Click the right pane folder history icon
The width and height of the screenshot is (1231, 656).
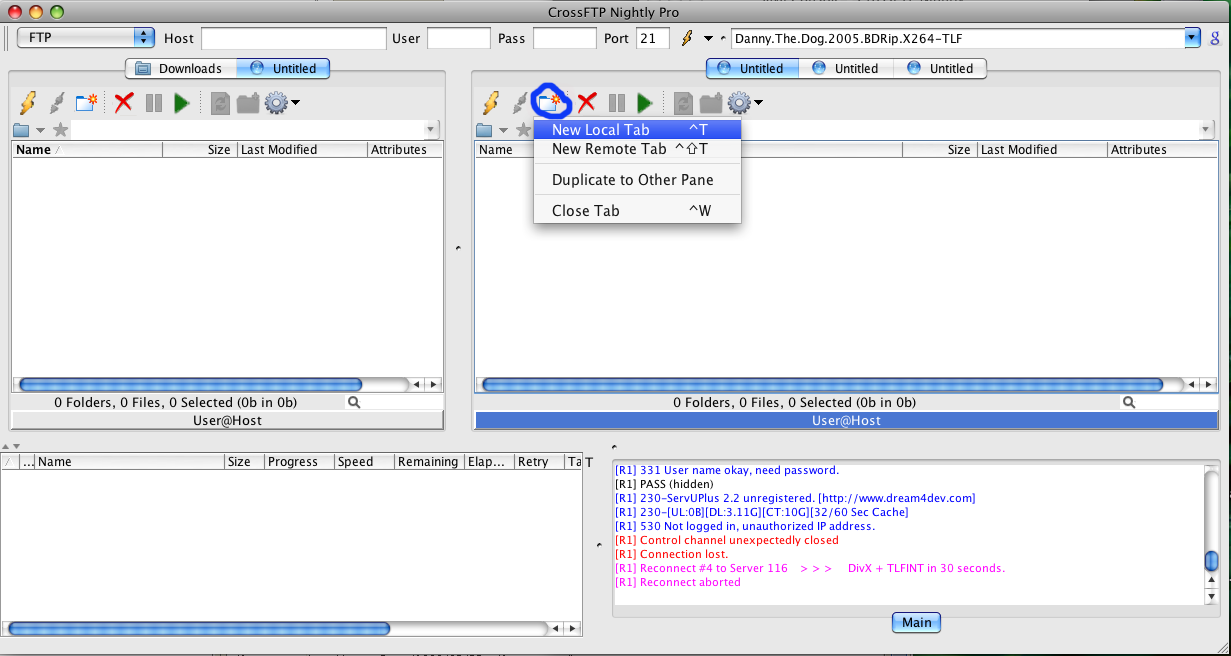click(x=484, y=130)
